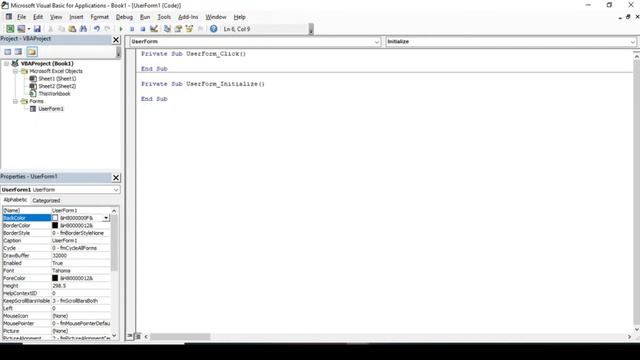The image size is (640, 360).
Task: Open Help with the blue question icon
Action: pos(213,29)
